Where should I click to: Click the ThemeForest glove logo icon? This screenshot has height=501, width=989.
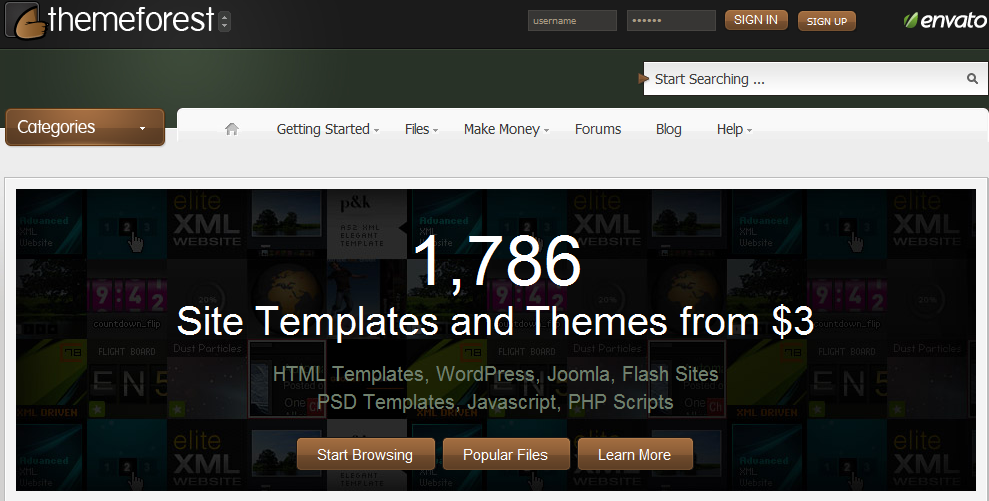[x=25, y=21]
